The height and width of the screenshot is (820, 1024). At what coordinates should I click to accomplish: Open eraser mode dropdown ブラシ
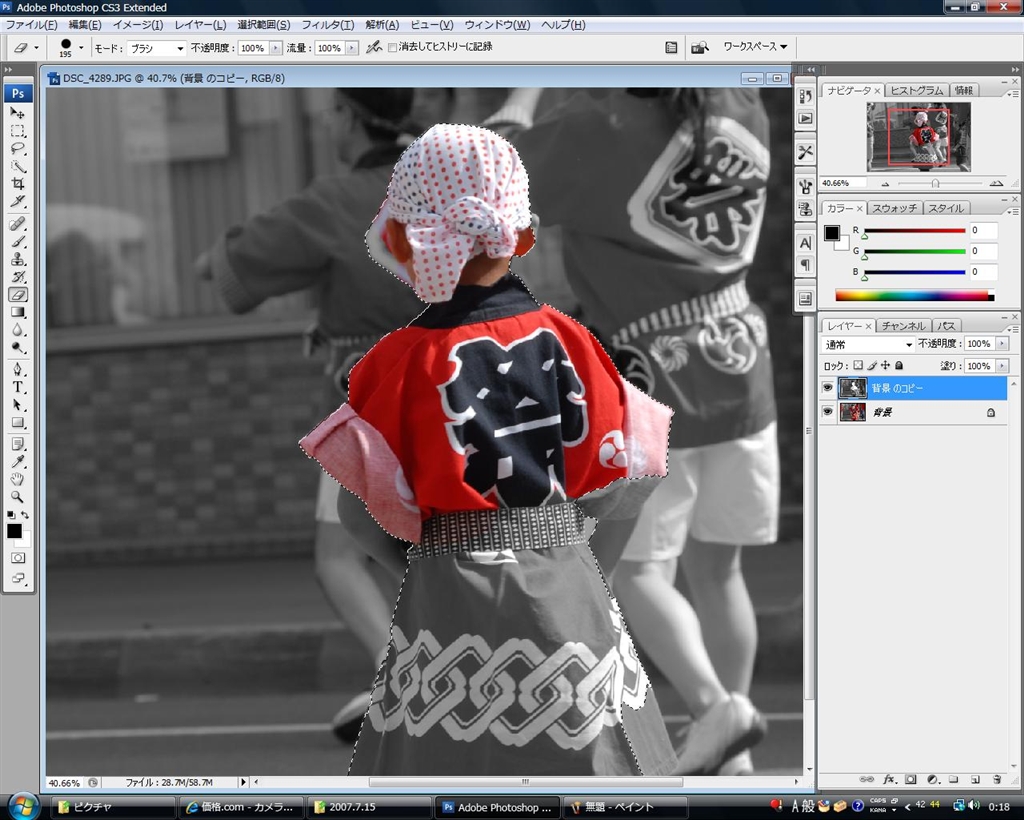[x=156, y=48]
